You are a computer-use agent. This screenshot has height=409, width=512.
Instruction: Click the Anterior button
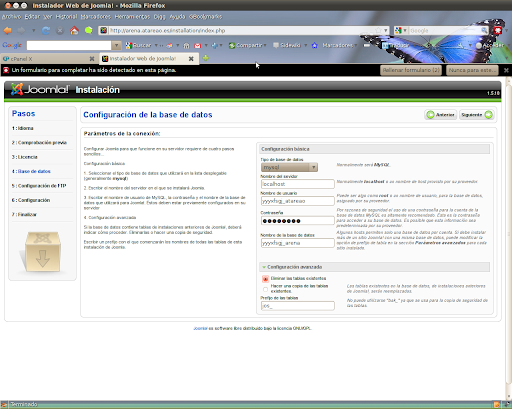441,115
